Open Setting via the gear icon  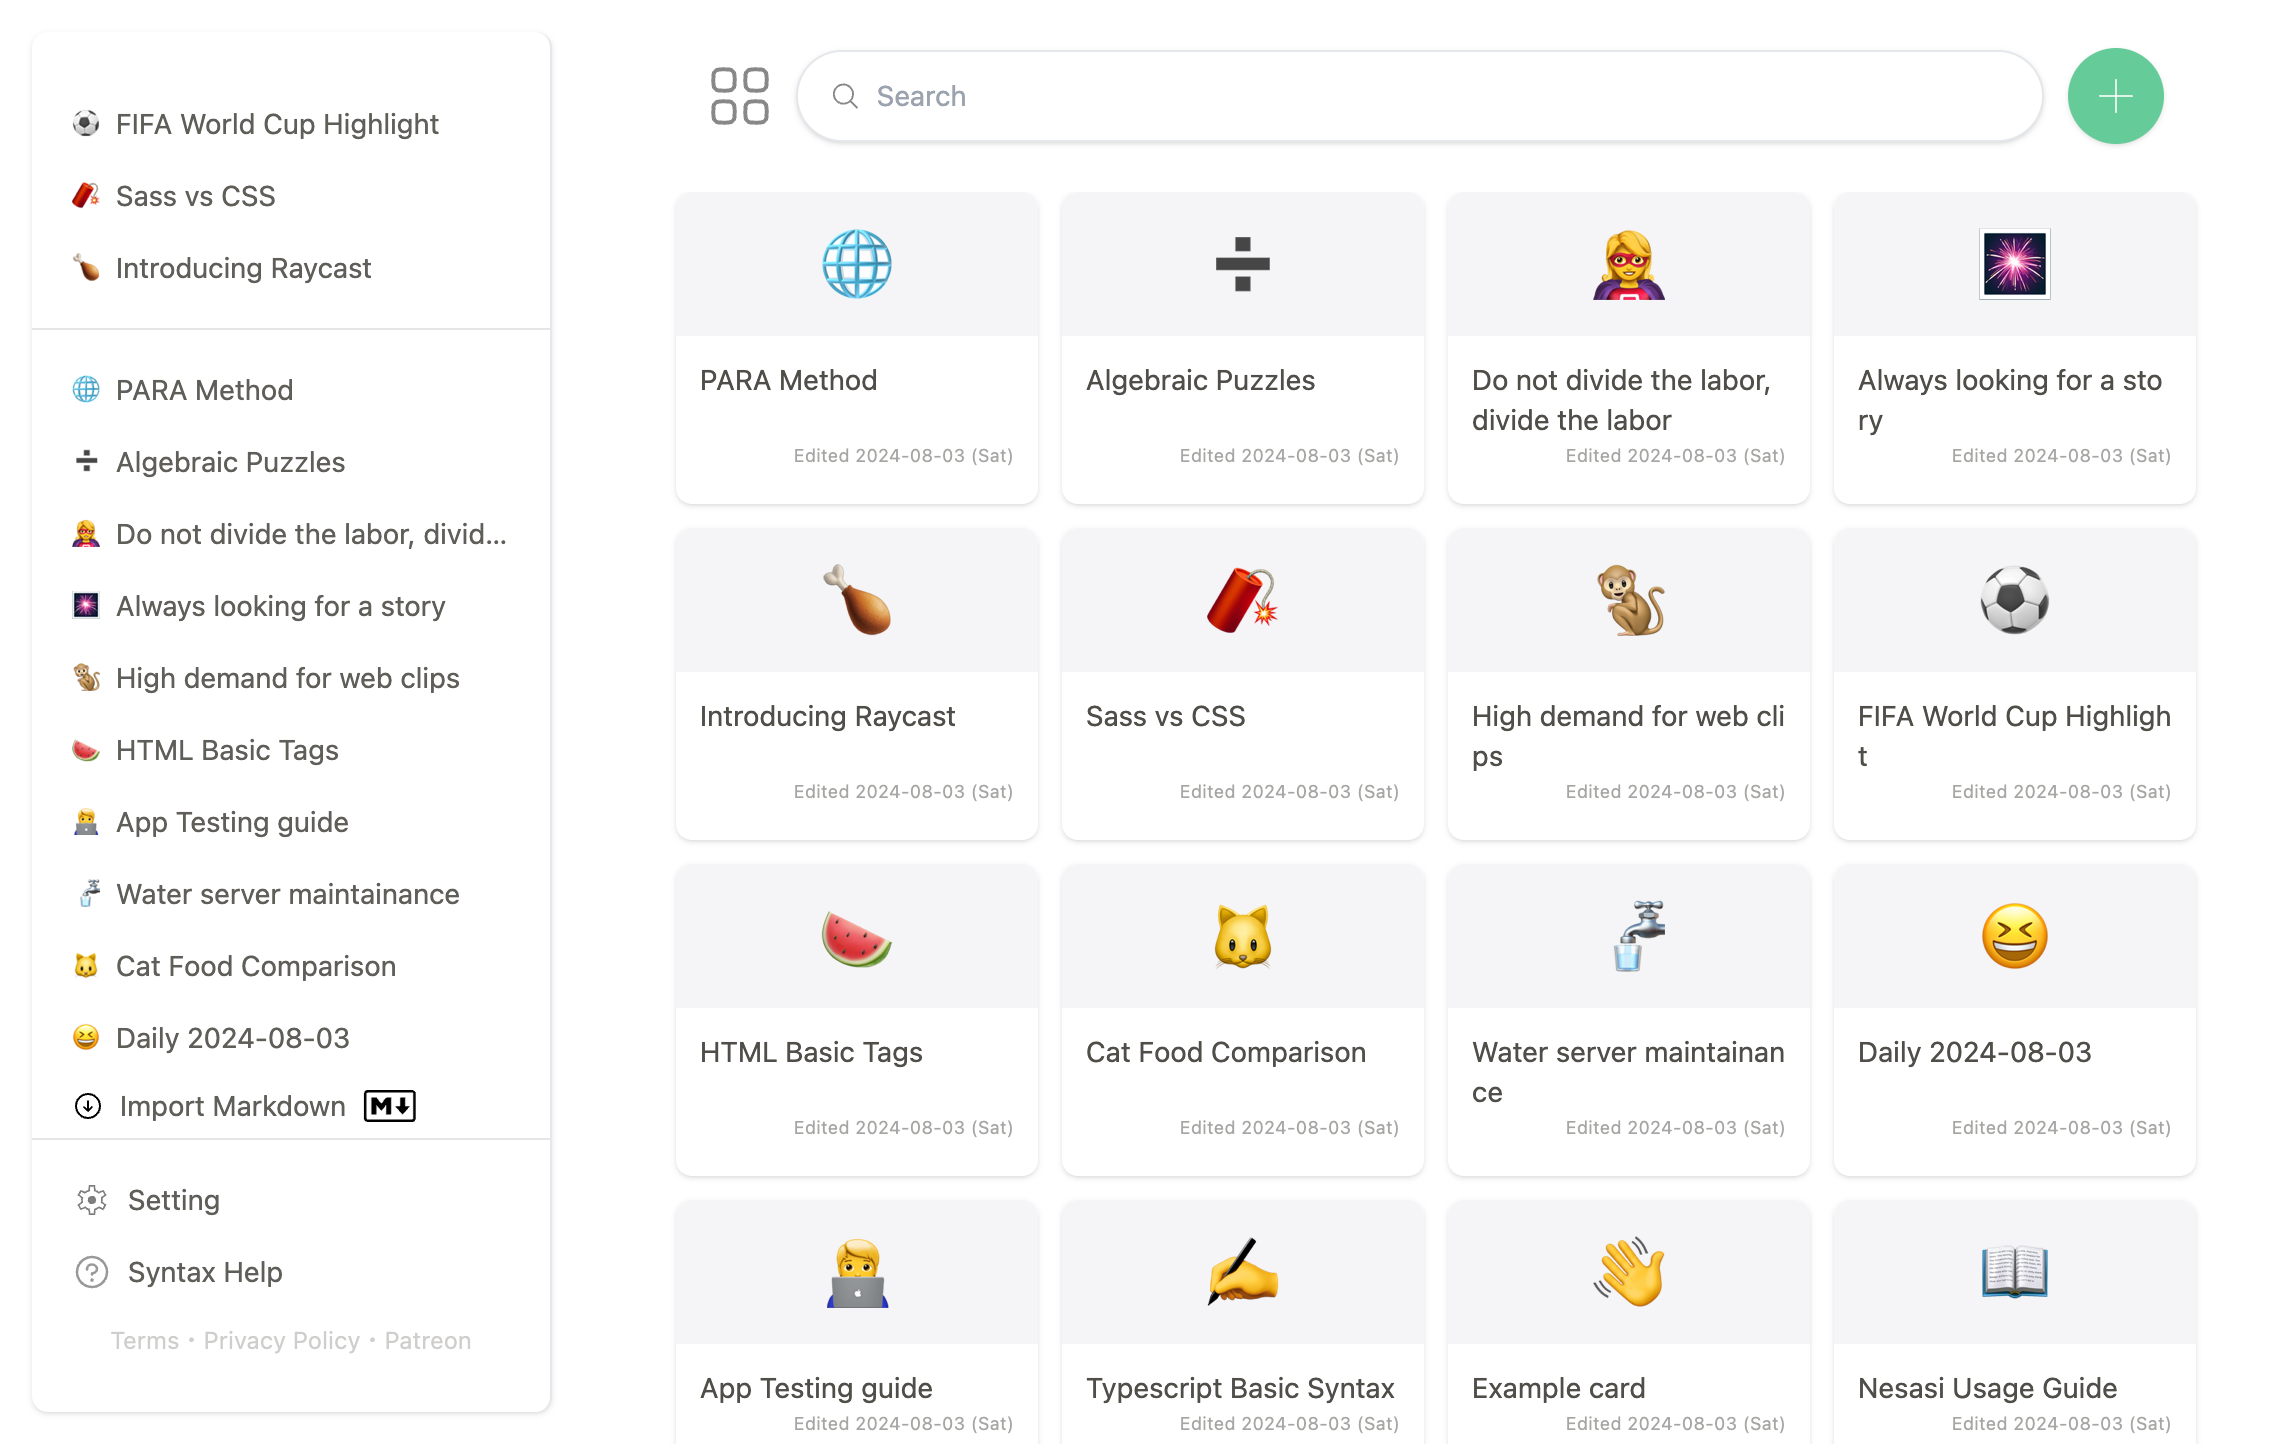click(92, 1200)
